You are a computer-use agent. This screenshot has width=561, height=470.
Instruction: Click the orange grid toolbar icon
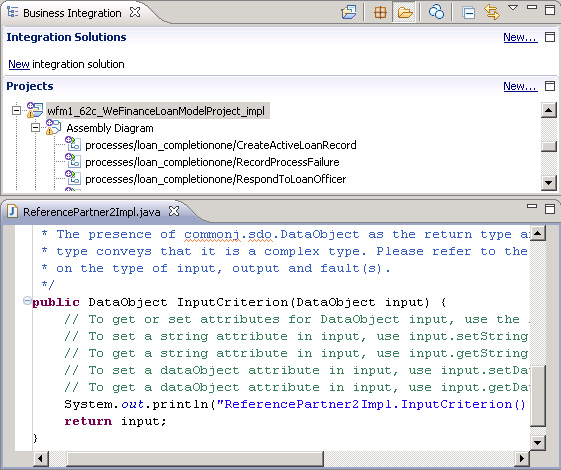click(x=380, y=13)
